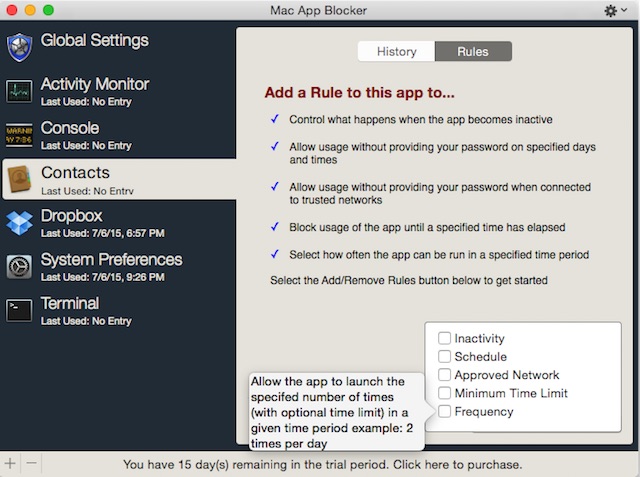This screenshot has height=477, width=640.
Task: Click the Dropbox box icon
Action: tap(20, 223)
